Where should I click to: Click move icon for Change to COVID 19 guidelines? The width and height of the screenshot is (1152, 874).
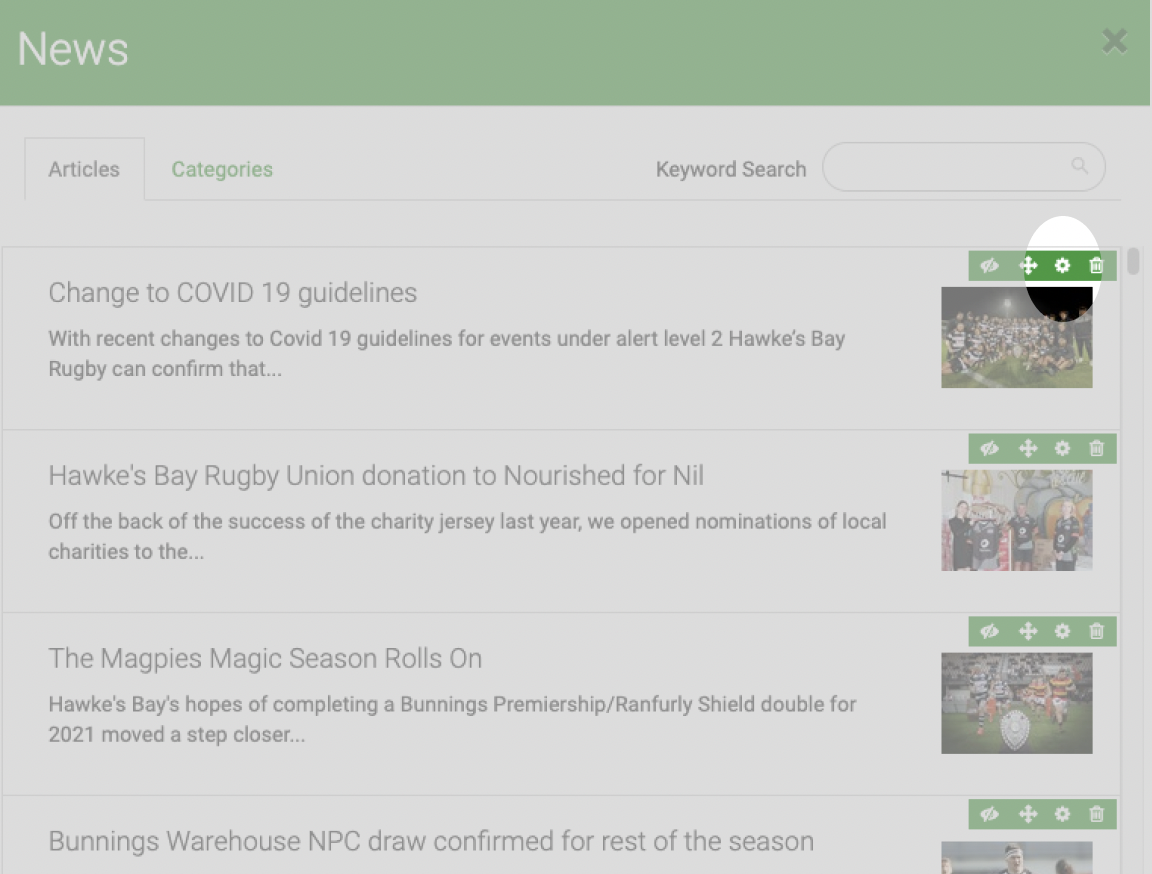(1028, 266)
